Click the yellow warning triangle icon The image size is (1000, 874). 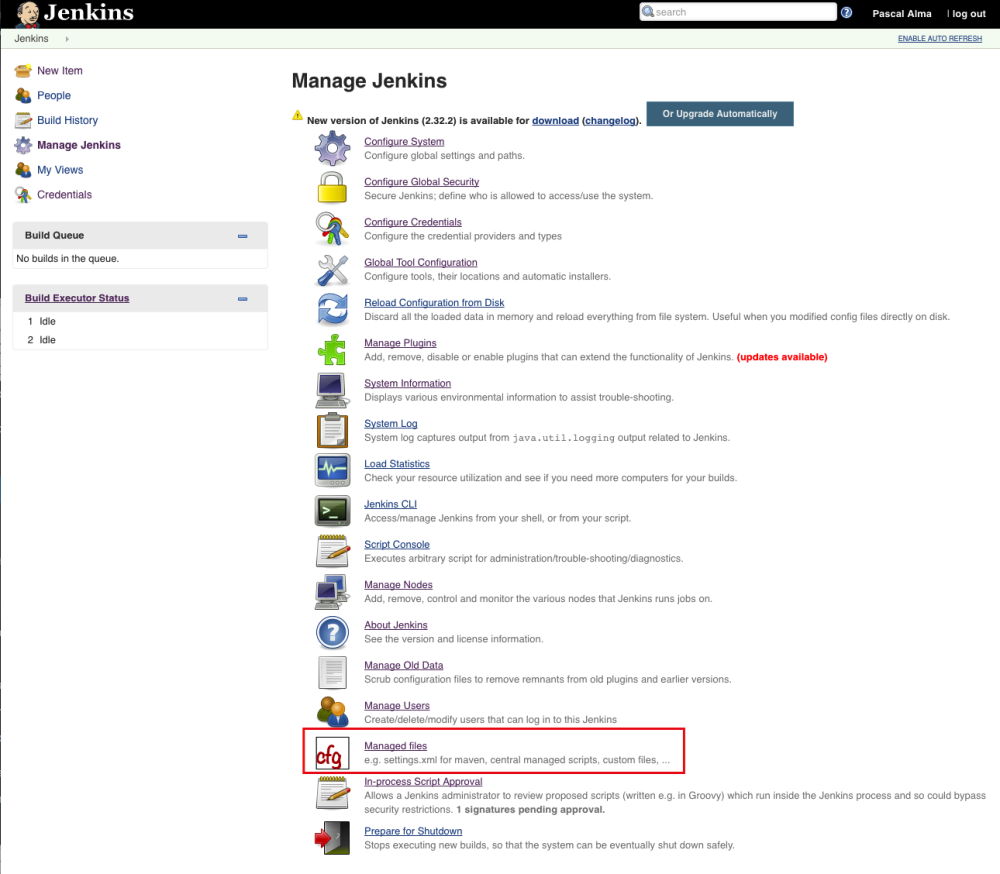click(x=297, y=115)
